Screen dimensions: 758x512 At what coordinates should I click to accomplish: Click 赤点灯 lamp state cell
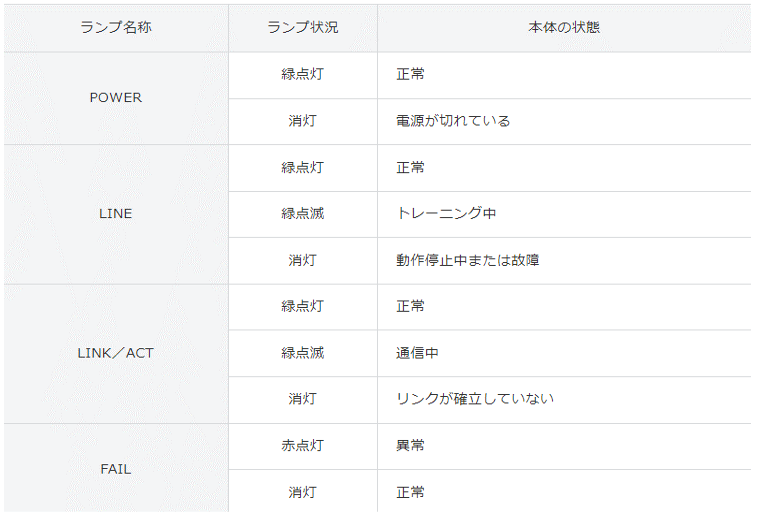pyautogui.click(x=303, y=445)
